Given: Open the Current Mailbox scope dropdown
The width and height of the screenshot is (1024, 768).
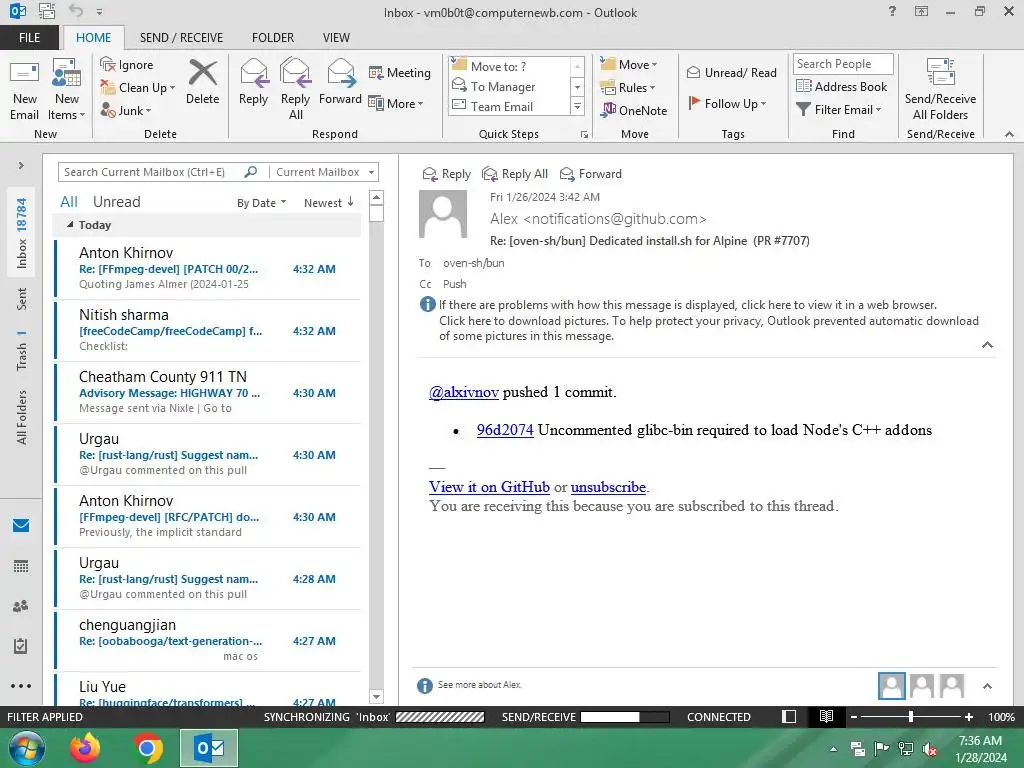Looking at the screenshot, I should tap(324, 172).
